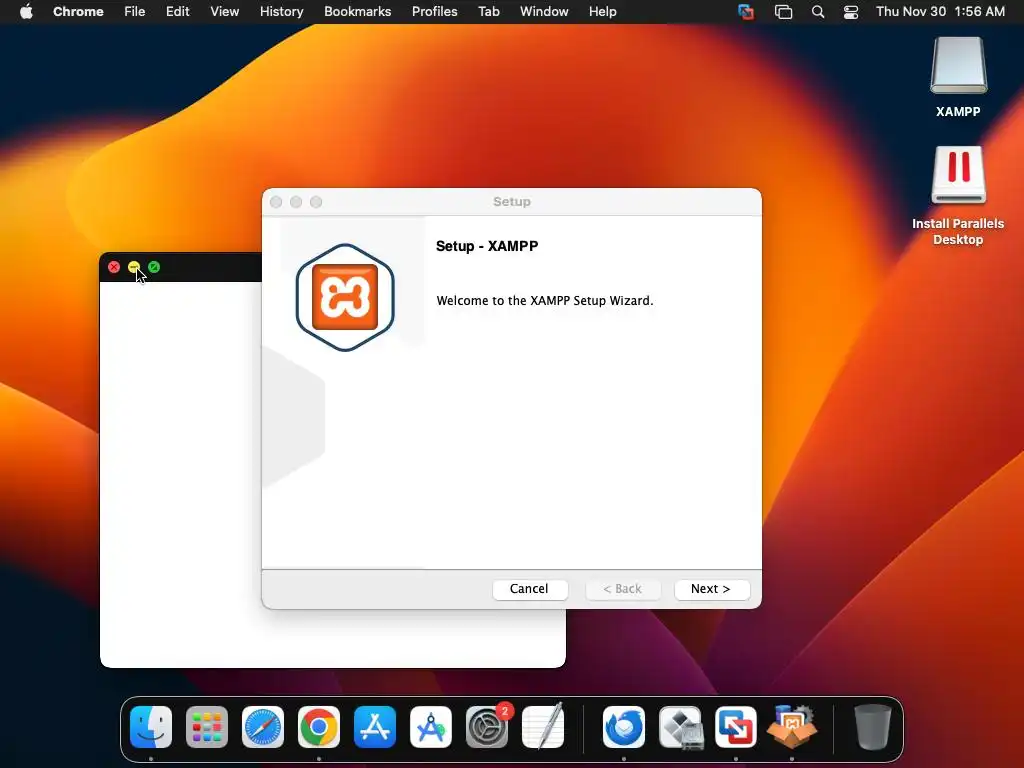Open the Window menu

click(544, 11)
